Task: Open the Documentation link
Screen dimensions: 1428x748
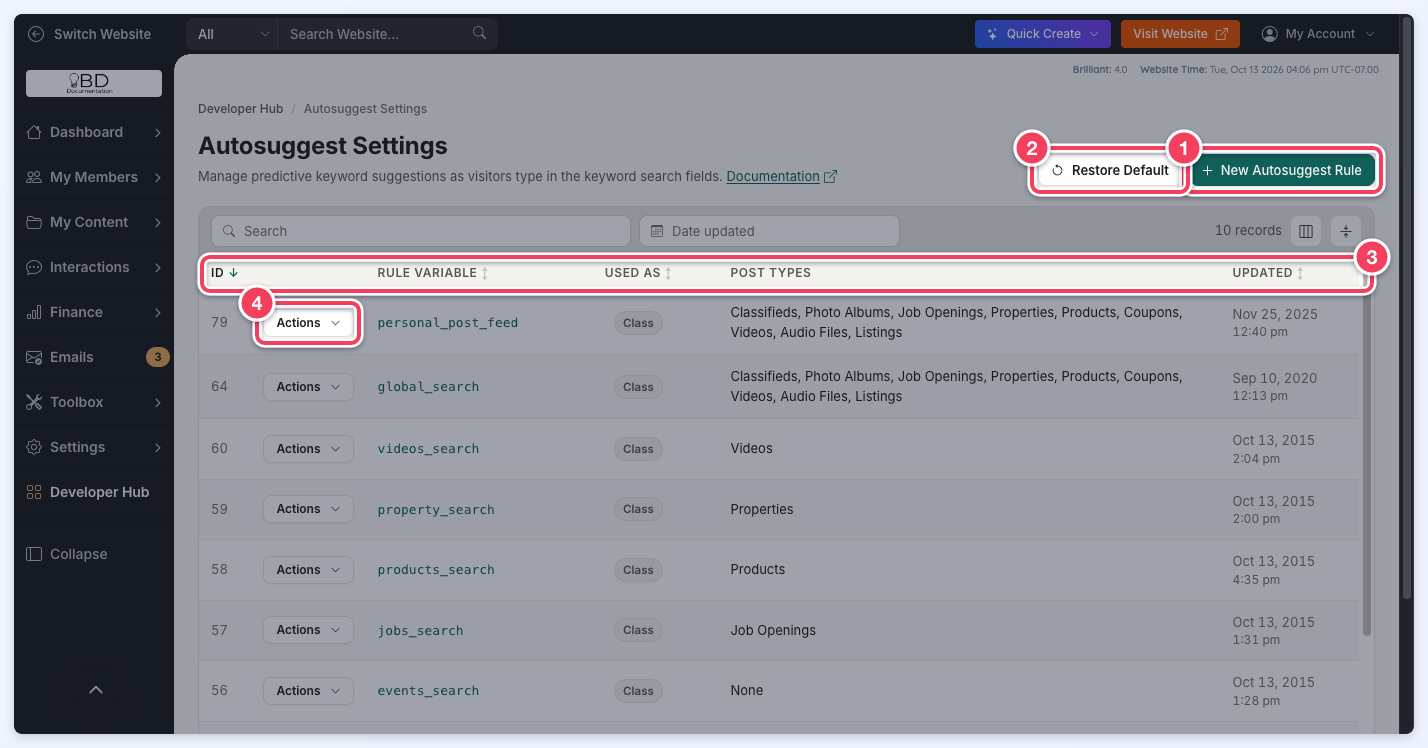Action: tap(781, 176)
